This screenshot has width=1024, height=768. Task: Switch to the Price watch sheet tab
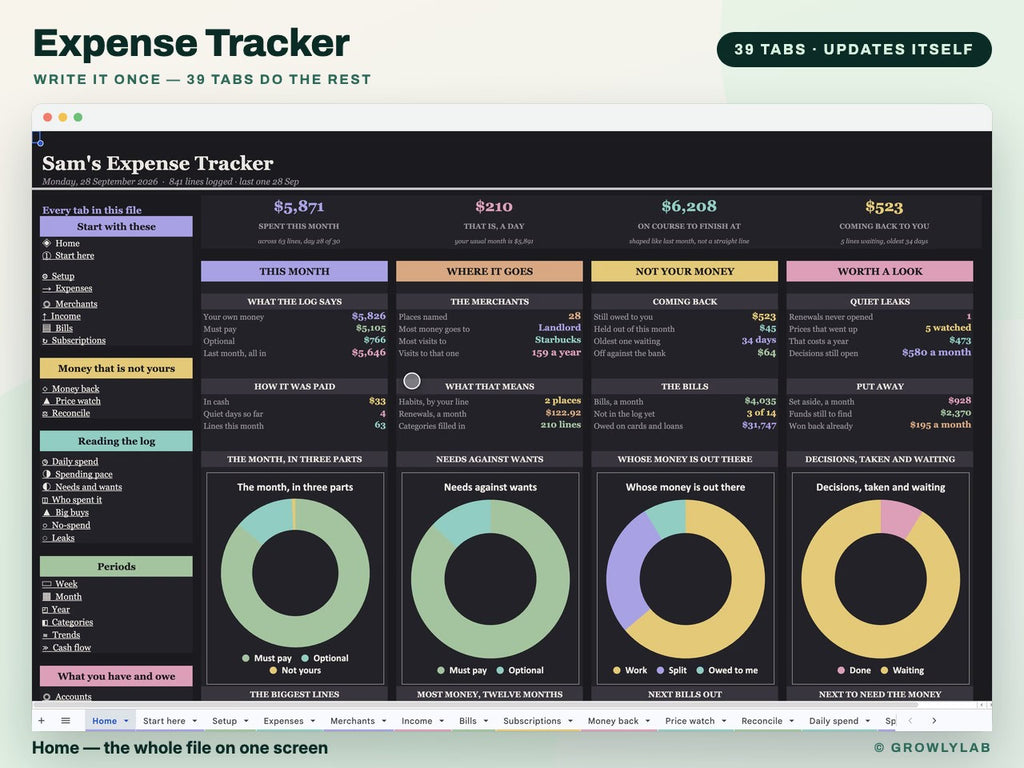pos(690,721)
